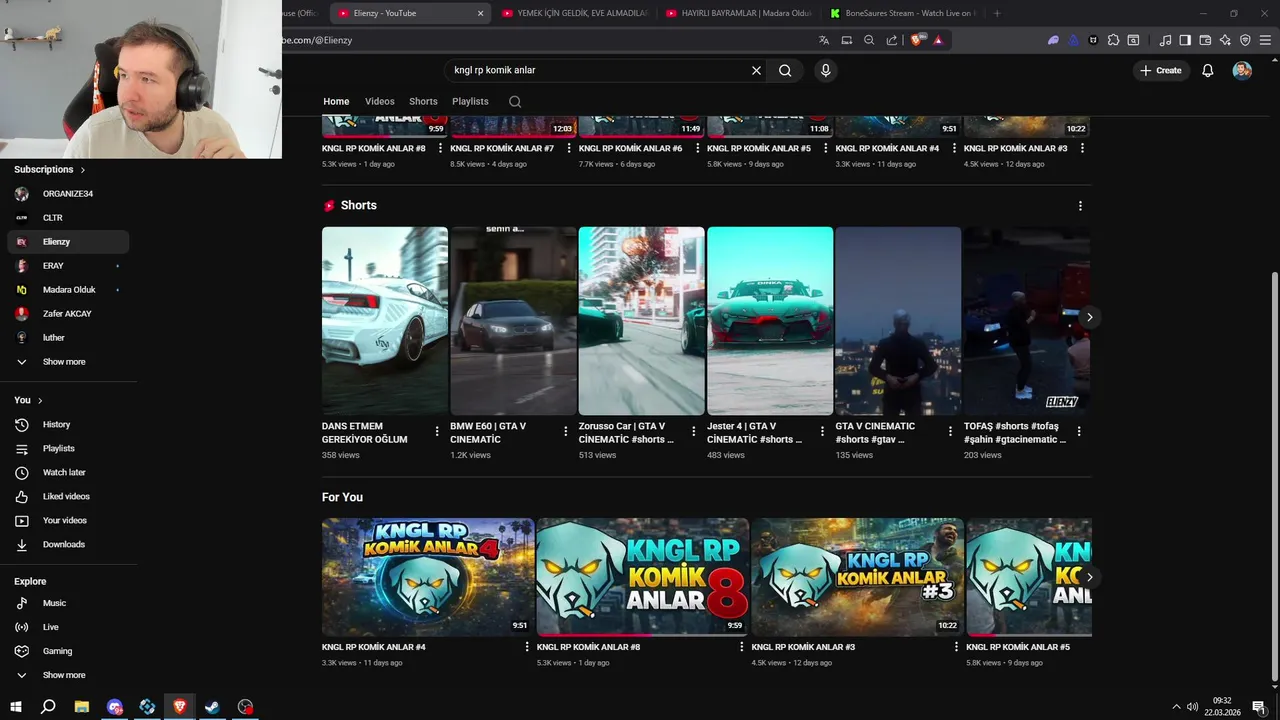1280x720 pixels.
Task: Switch to the channel Videos tab
Action: pos(380,101)
